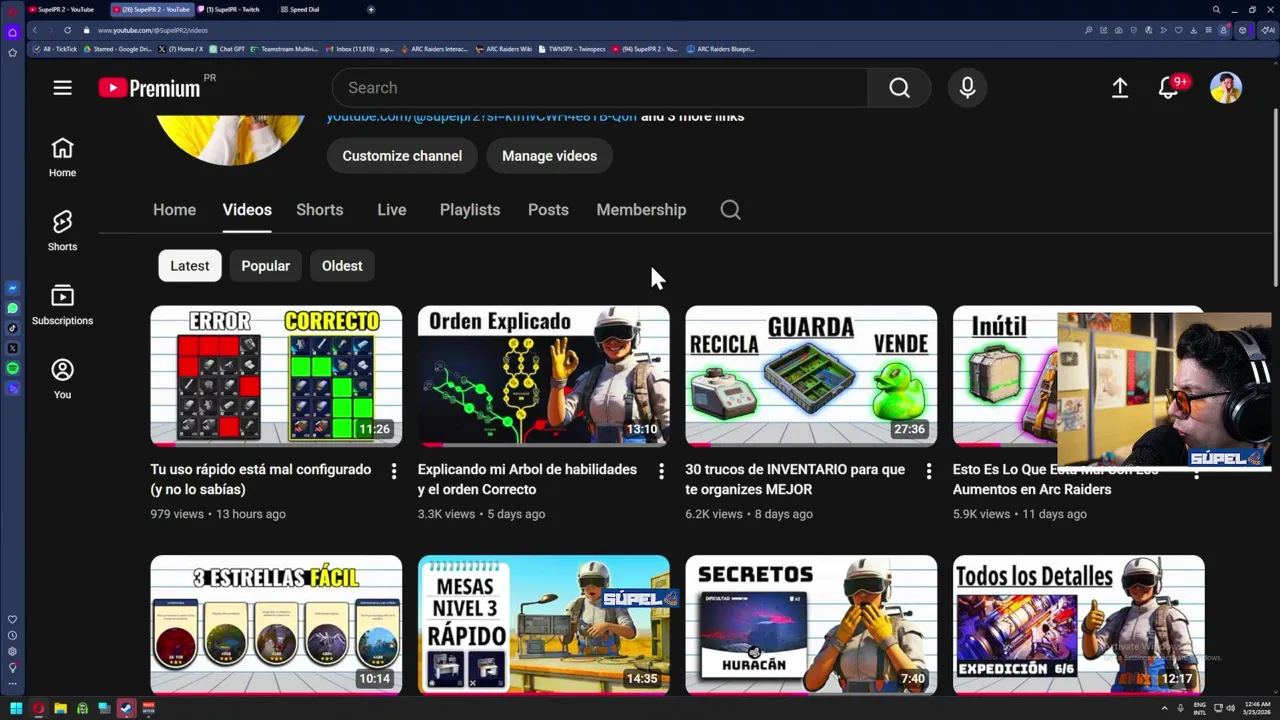
Task: Open more options for '30 trucos de INVENTARIO' video
Action: click(929, 471)
